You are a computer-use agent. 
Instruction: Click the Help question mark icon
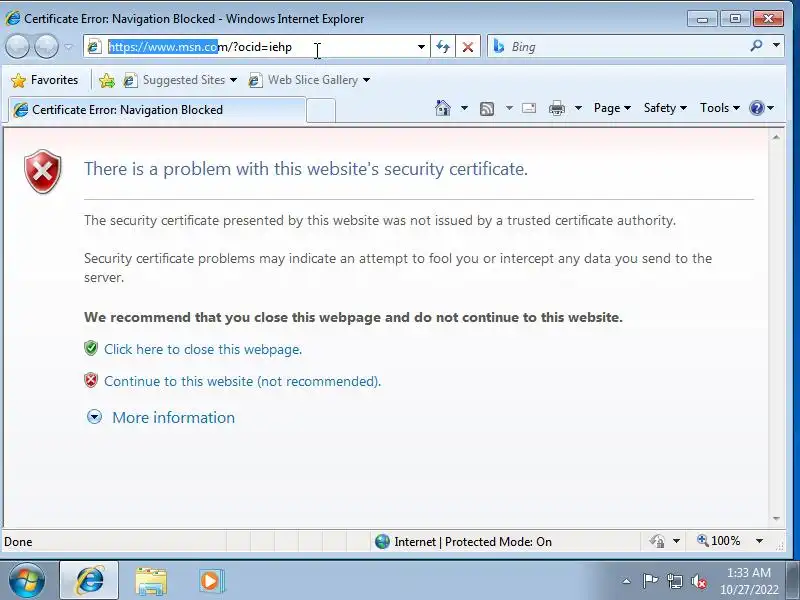tap(757, 108)
